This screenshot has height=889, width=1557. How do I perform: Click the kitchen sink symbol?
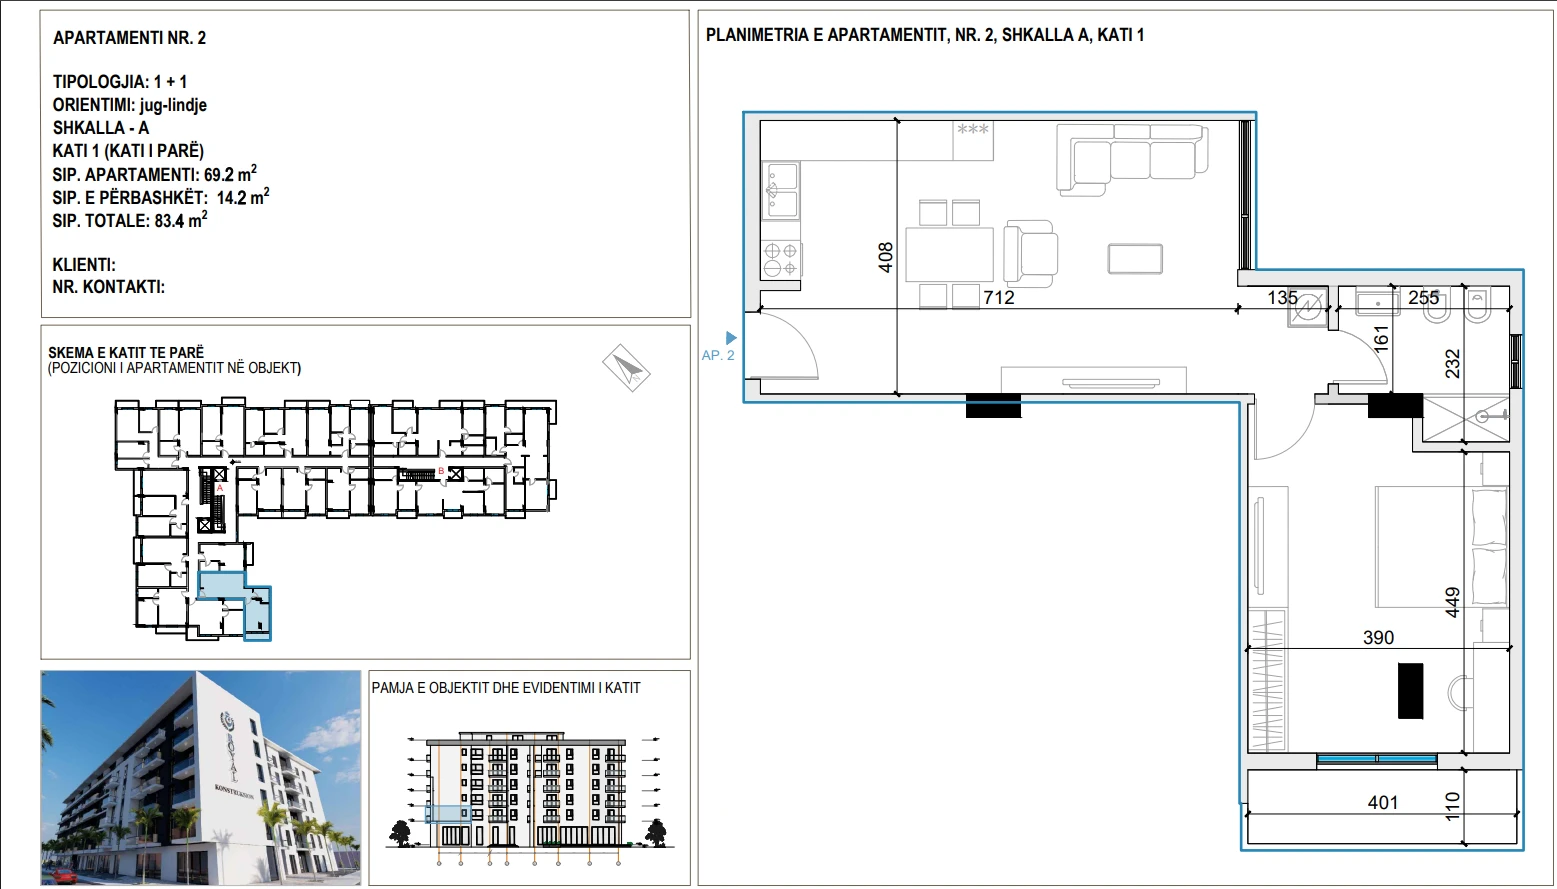pos(782,190)
